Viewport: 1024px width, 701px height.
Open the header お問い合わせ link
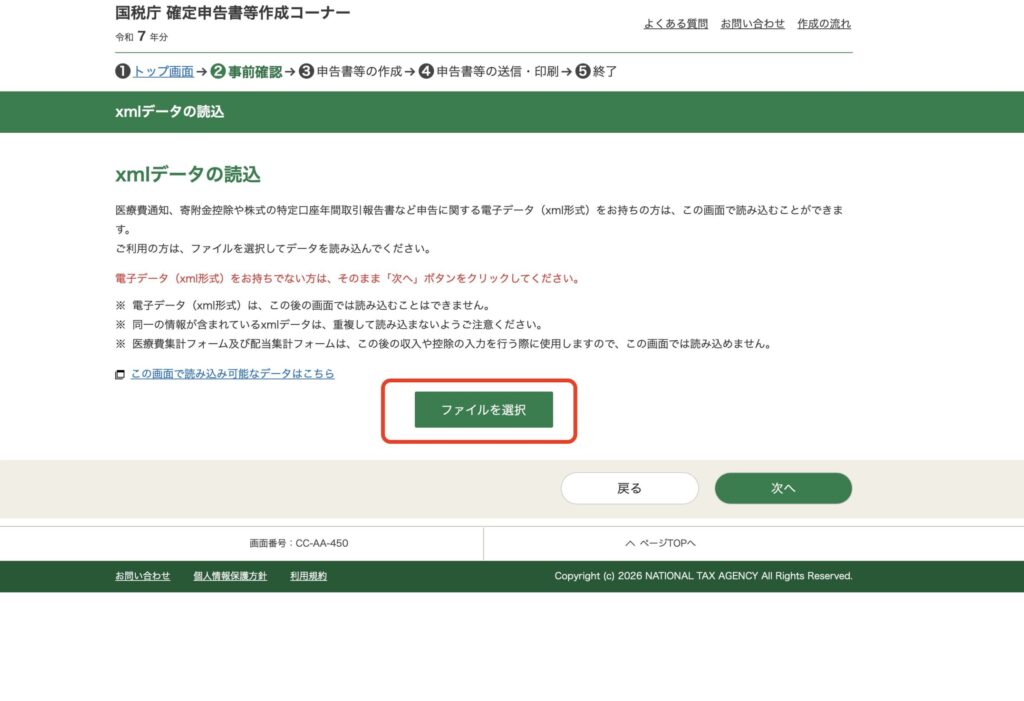752,24
